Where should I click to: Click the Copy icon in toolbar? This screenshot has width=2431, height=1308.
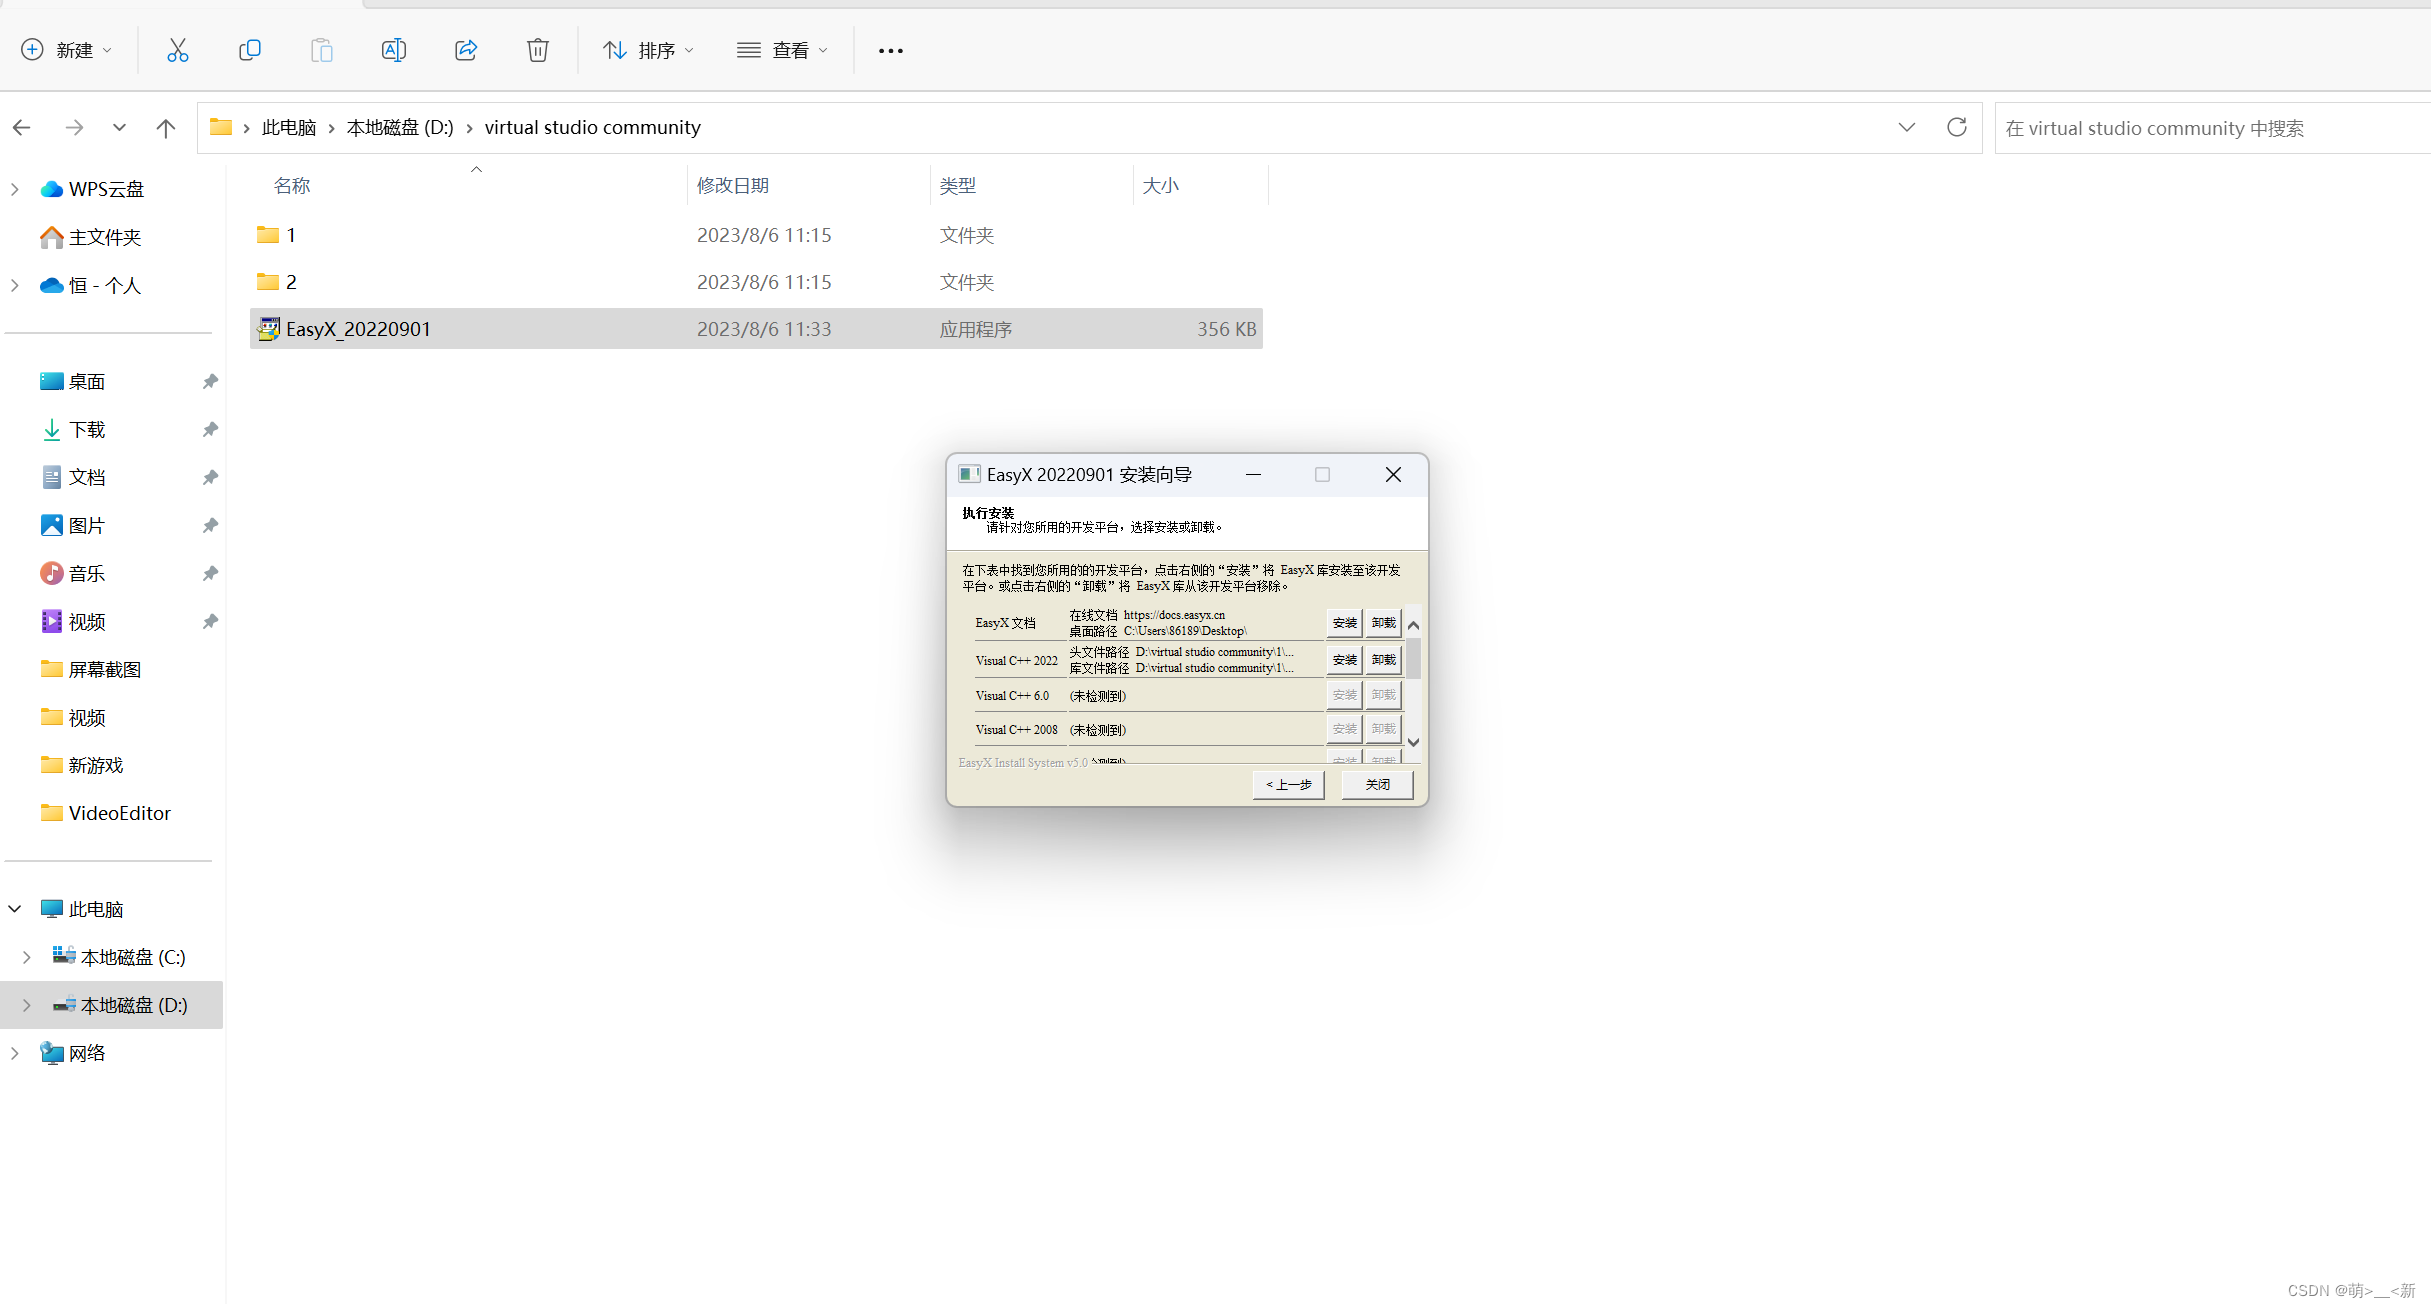click(x=250, y=50)
